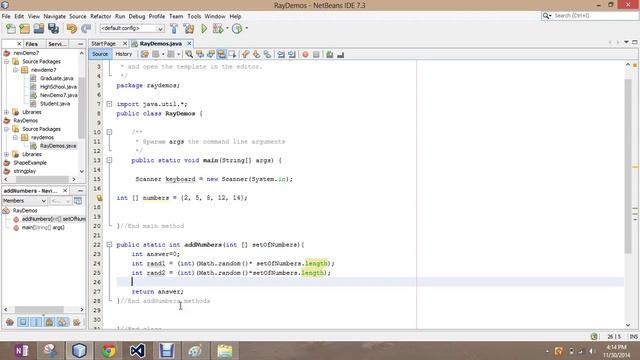Click the Undo arrow icon
This screenshot has height=360, width=640.
[71, 29]
